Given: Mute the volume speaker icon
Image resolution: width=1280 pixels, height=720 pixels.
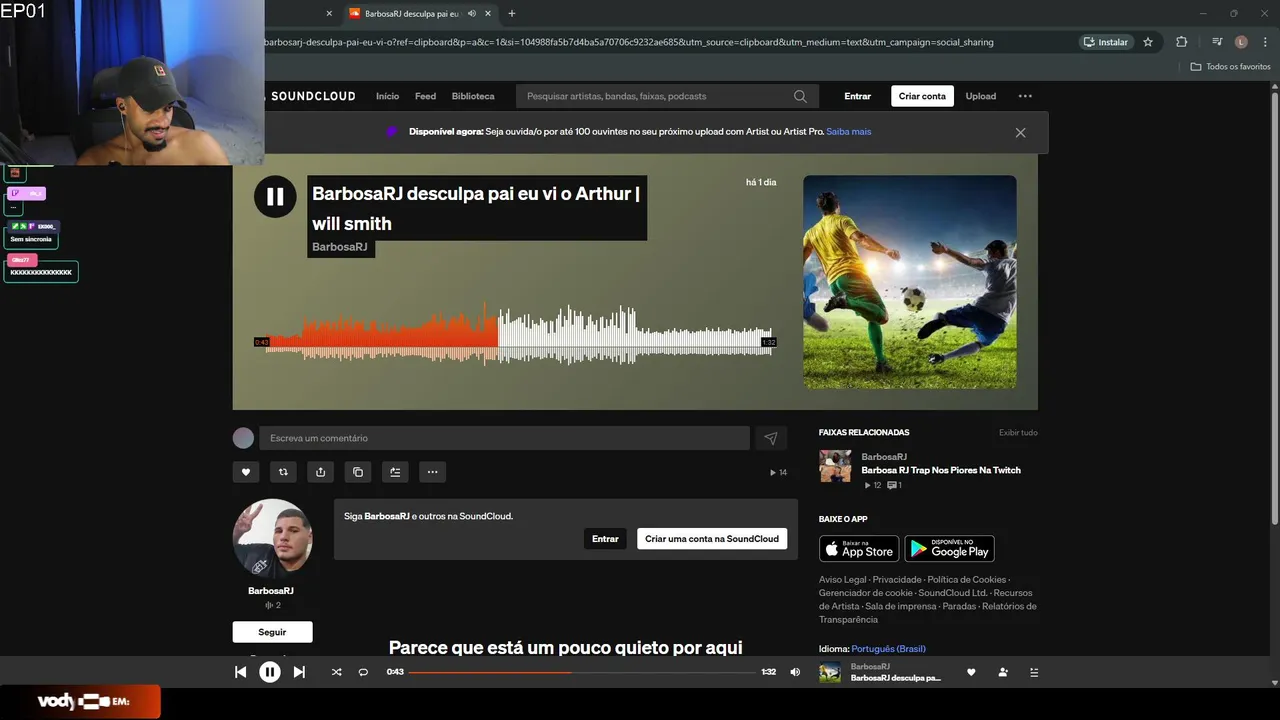Looking at the screenshot, I should pyautogui.click(x=795, y=672).
